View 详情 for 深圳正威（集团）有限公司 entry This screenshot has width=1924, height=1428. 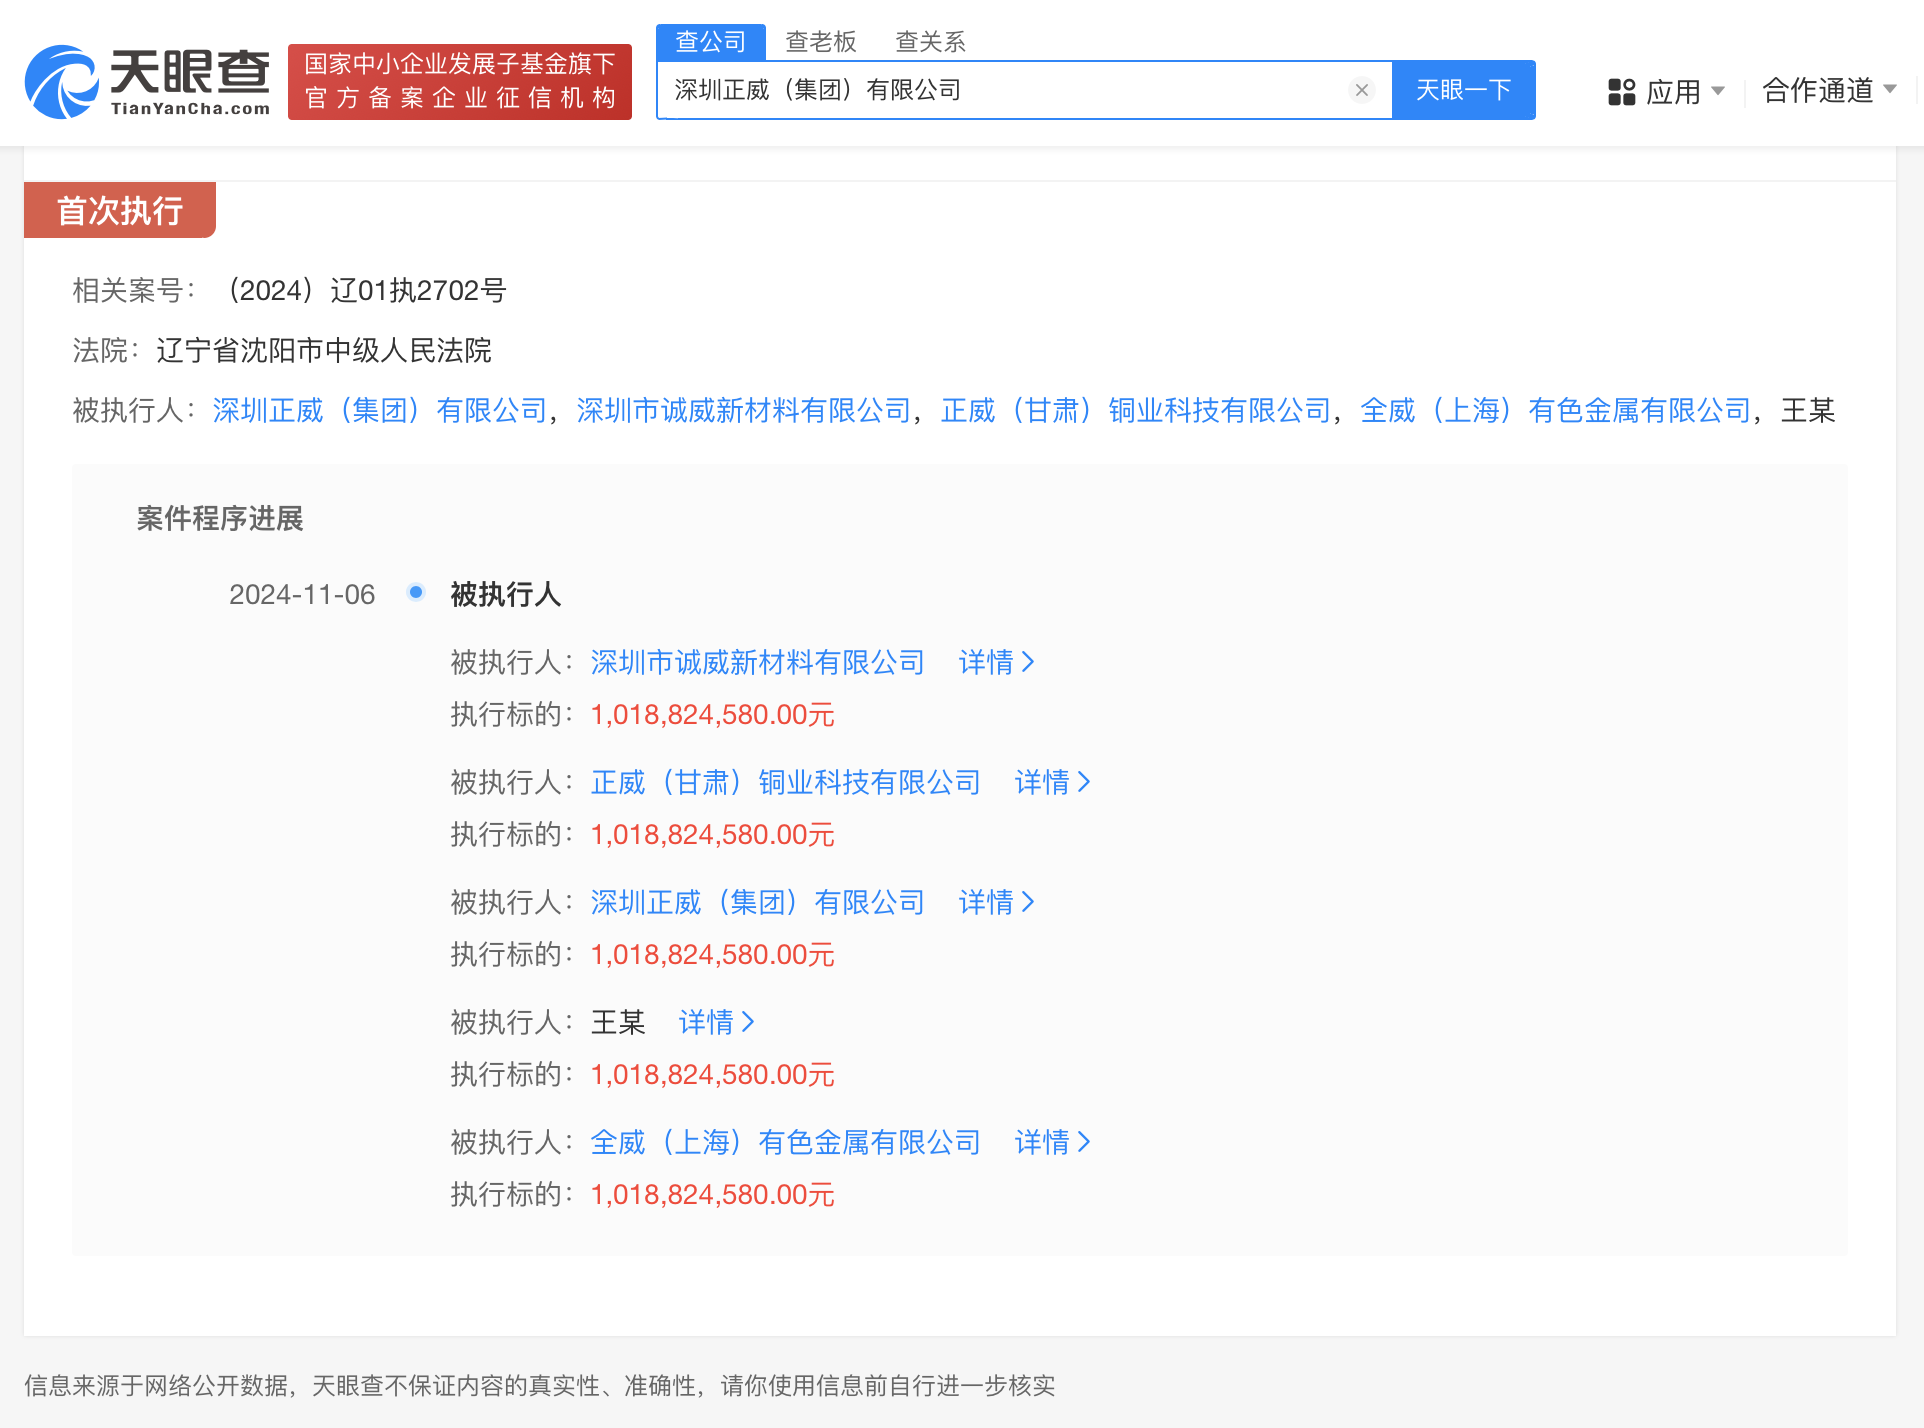tap(997, 903)
